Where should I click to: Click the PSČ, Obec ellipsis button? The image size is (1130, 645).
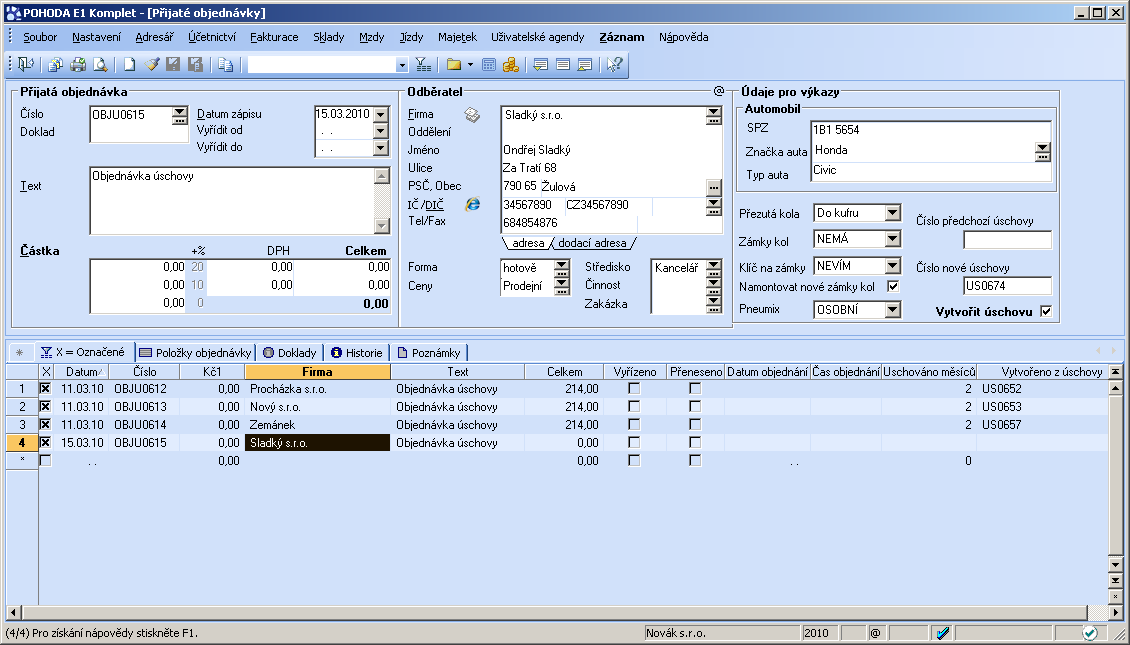click(x=713, y=187)
